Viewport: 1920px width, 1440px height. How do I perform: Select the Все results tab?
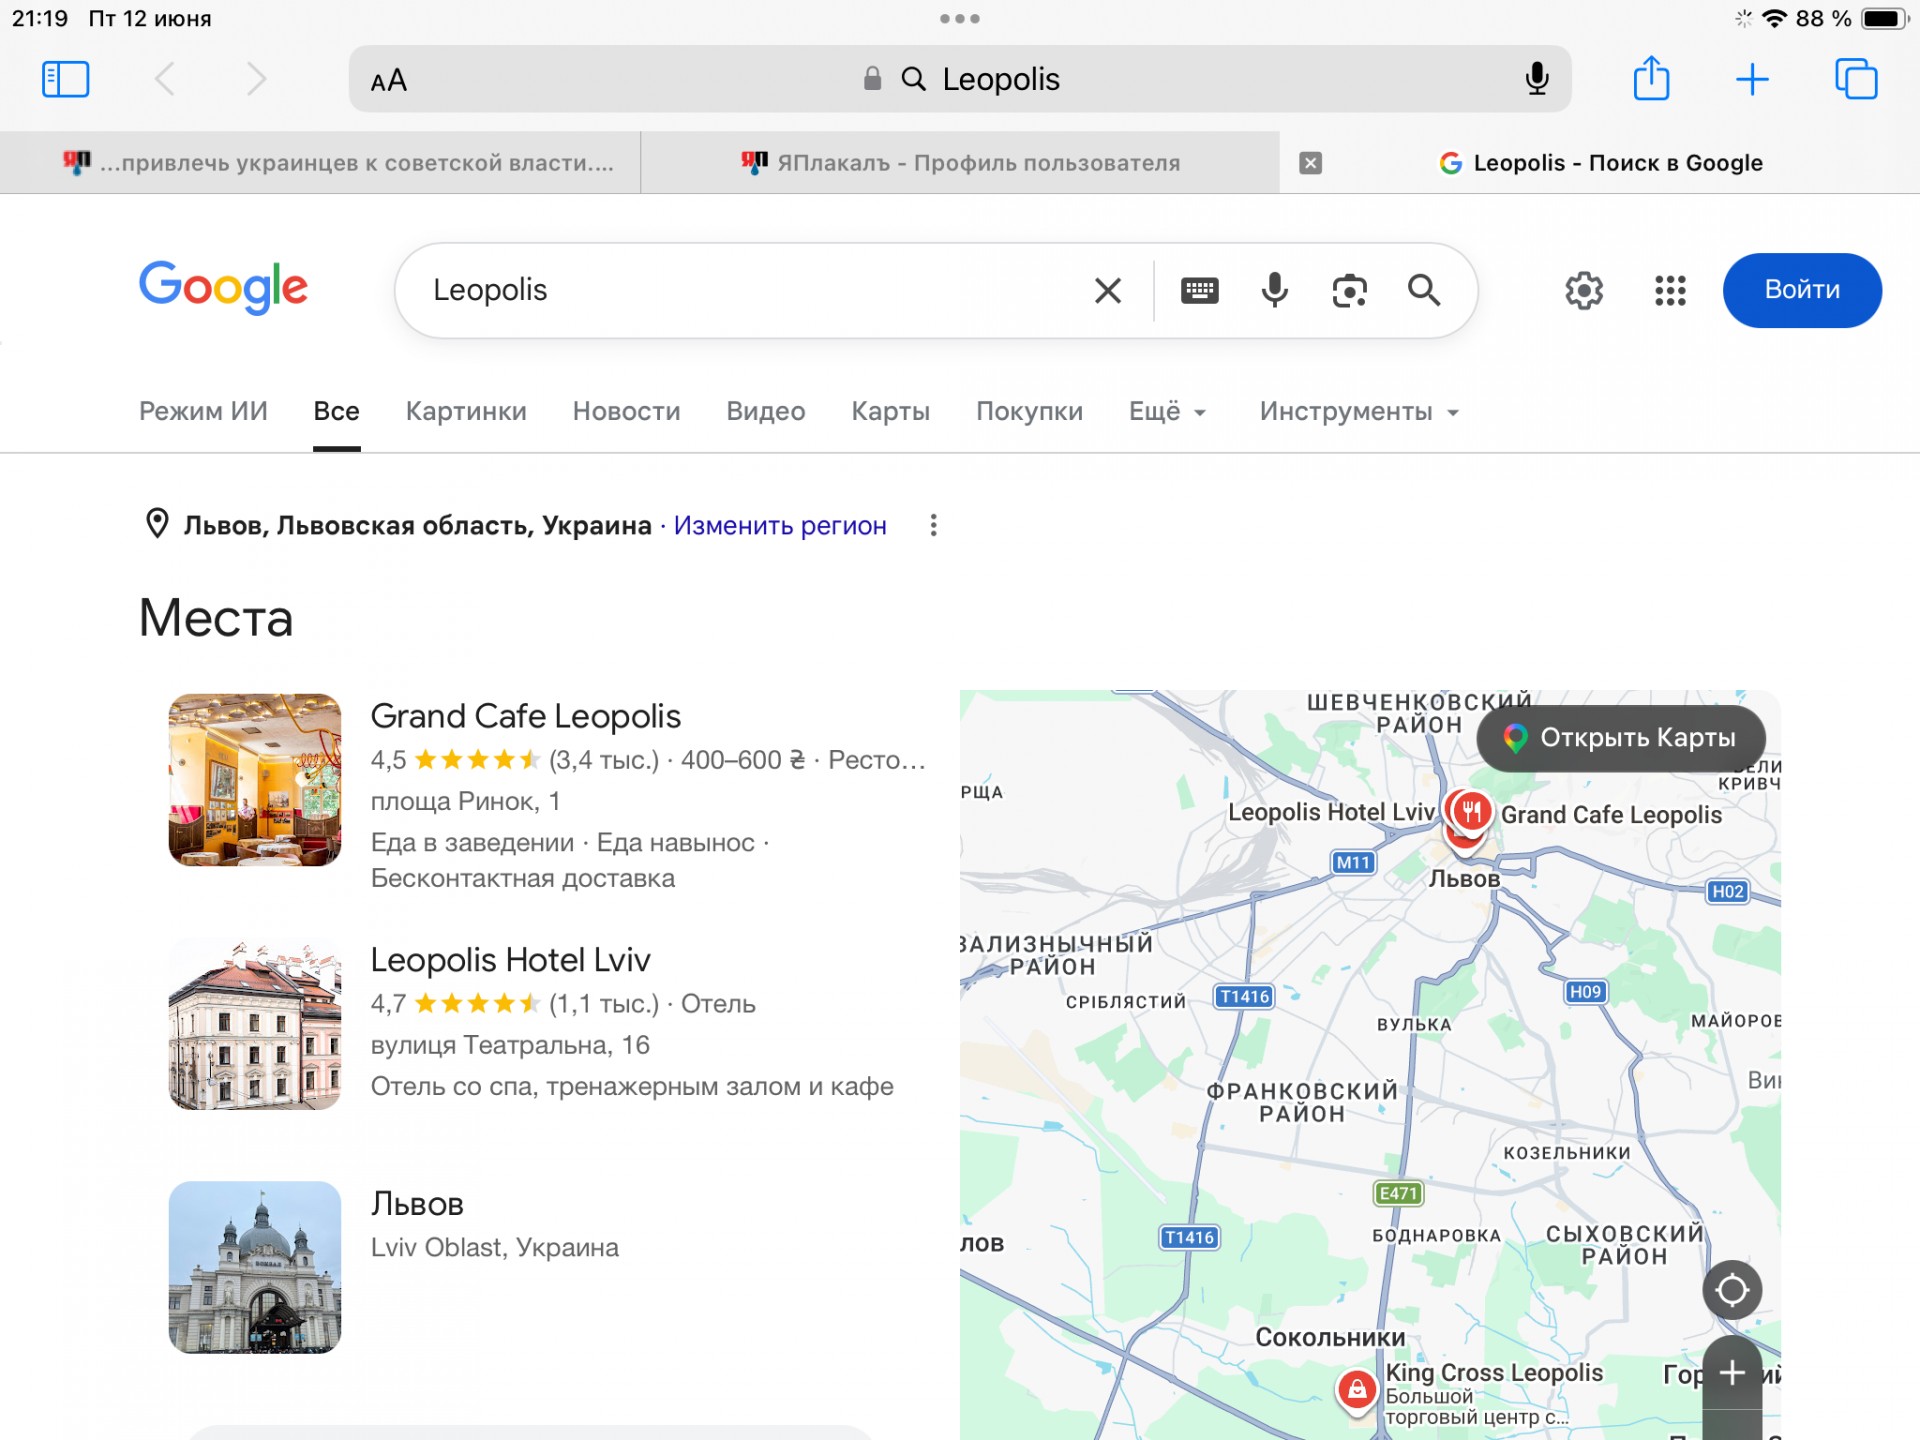coord(336,411)
